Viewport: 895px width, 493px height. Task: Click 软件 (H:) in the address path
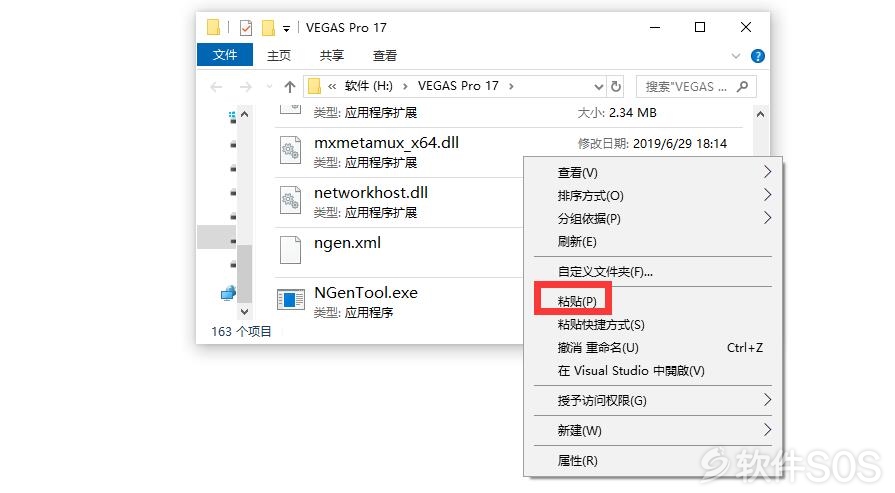click(368, 86)
